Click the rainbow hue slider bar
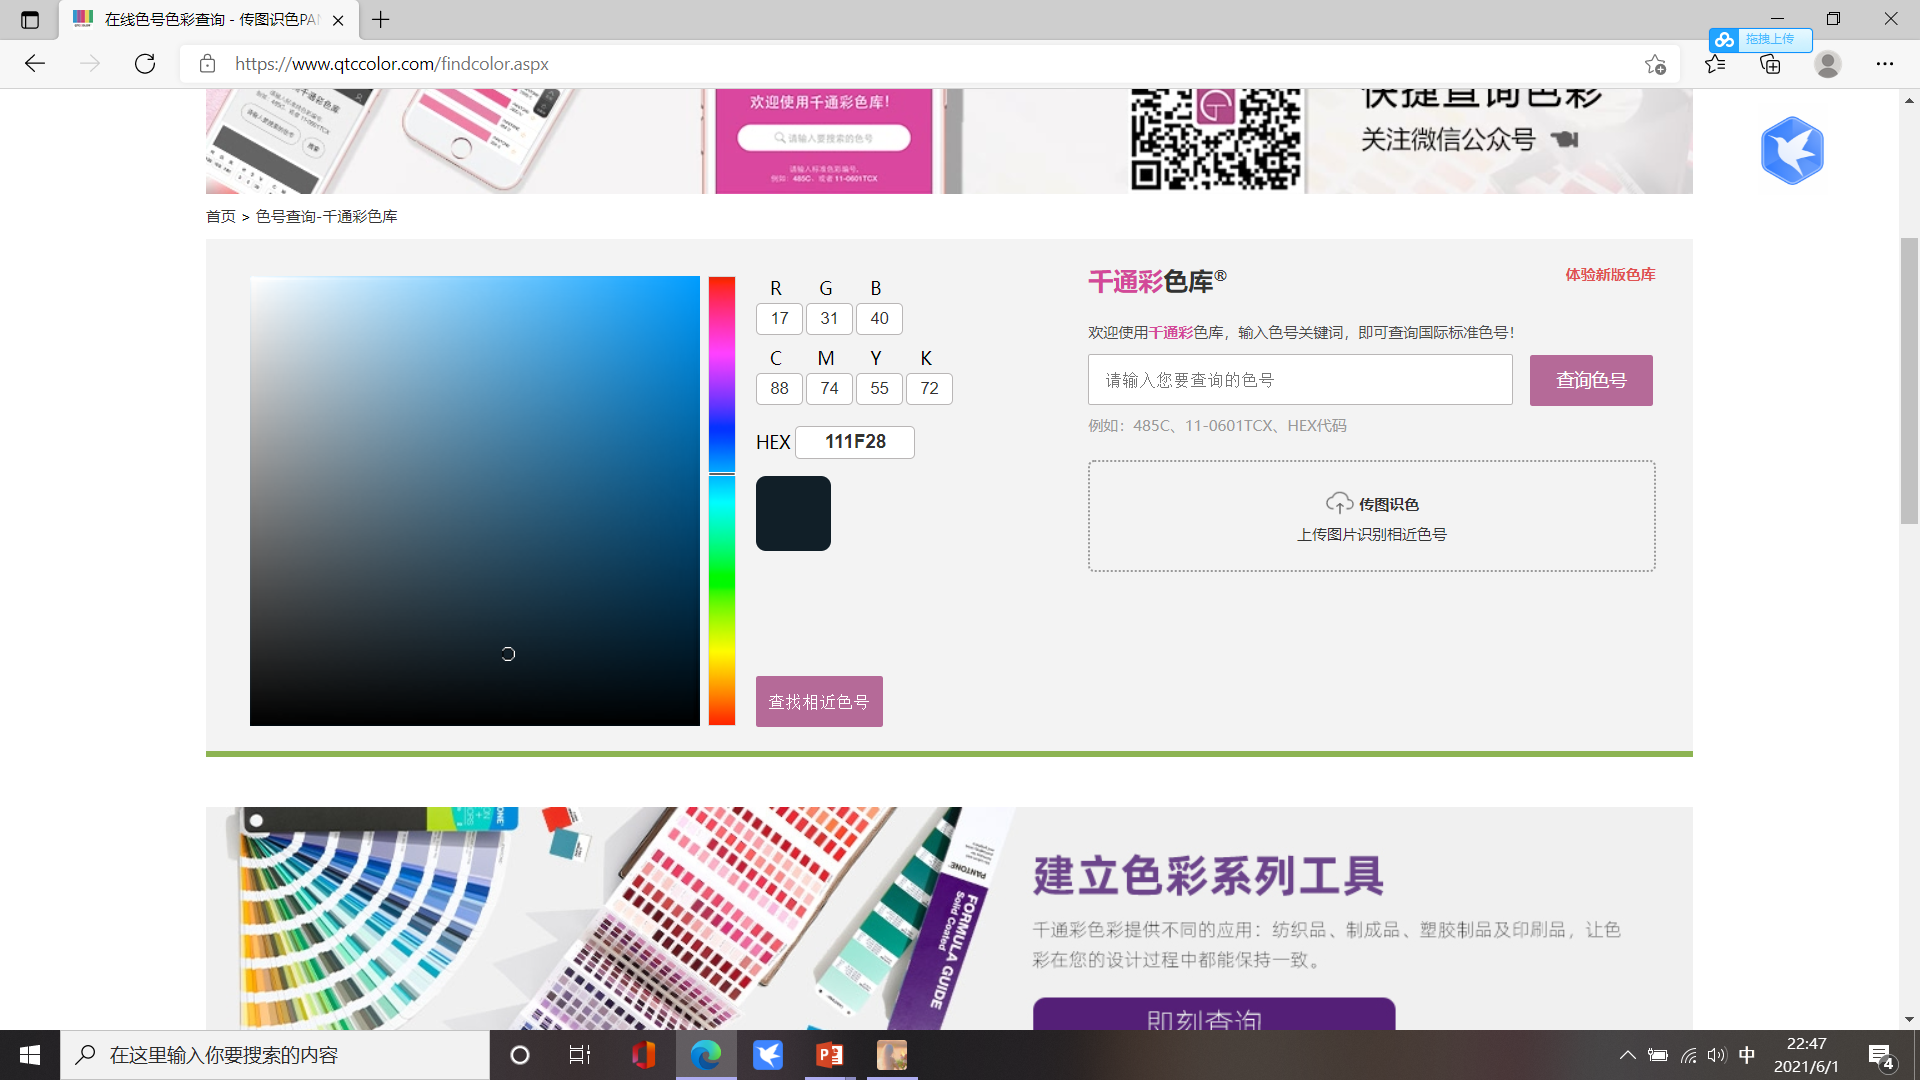Image resolution: width=1920 pixels, height=1080 pixels. click(721, 500)
